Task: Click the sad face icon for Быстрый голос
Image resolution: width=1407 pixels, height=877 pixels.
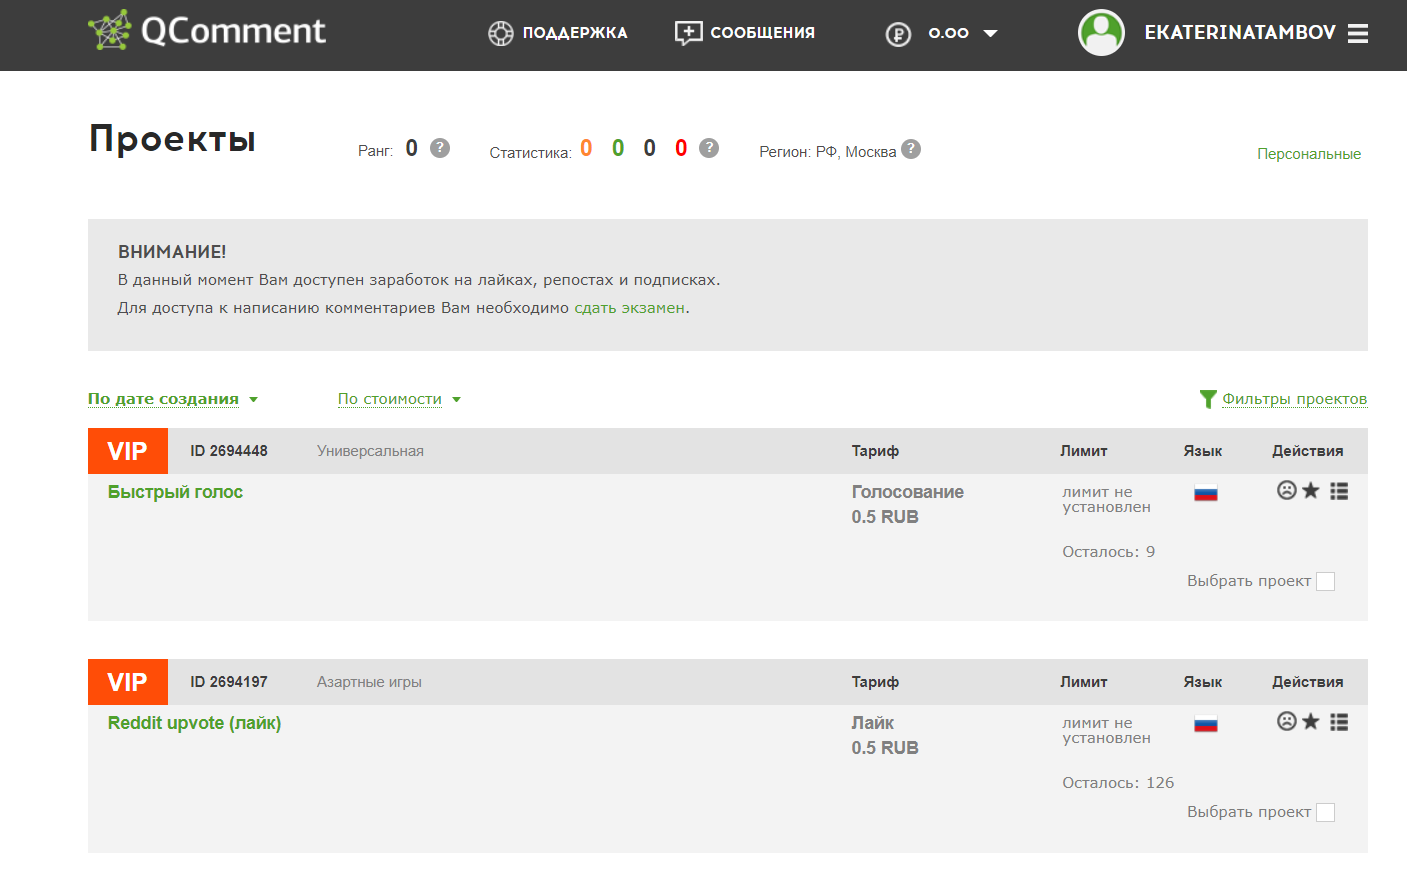Action: [1287, 490]
